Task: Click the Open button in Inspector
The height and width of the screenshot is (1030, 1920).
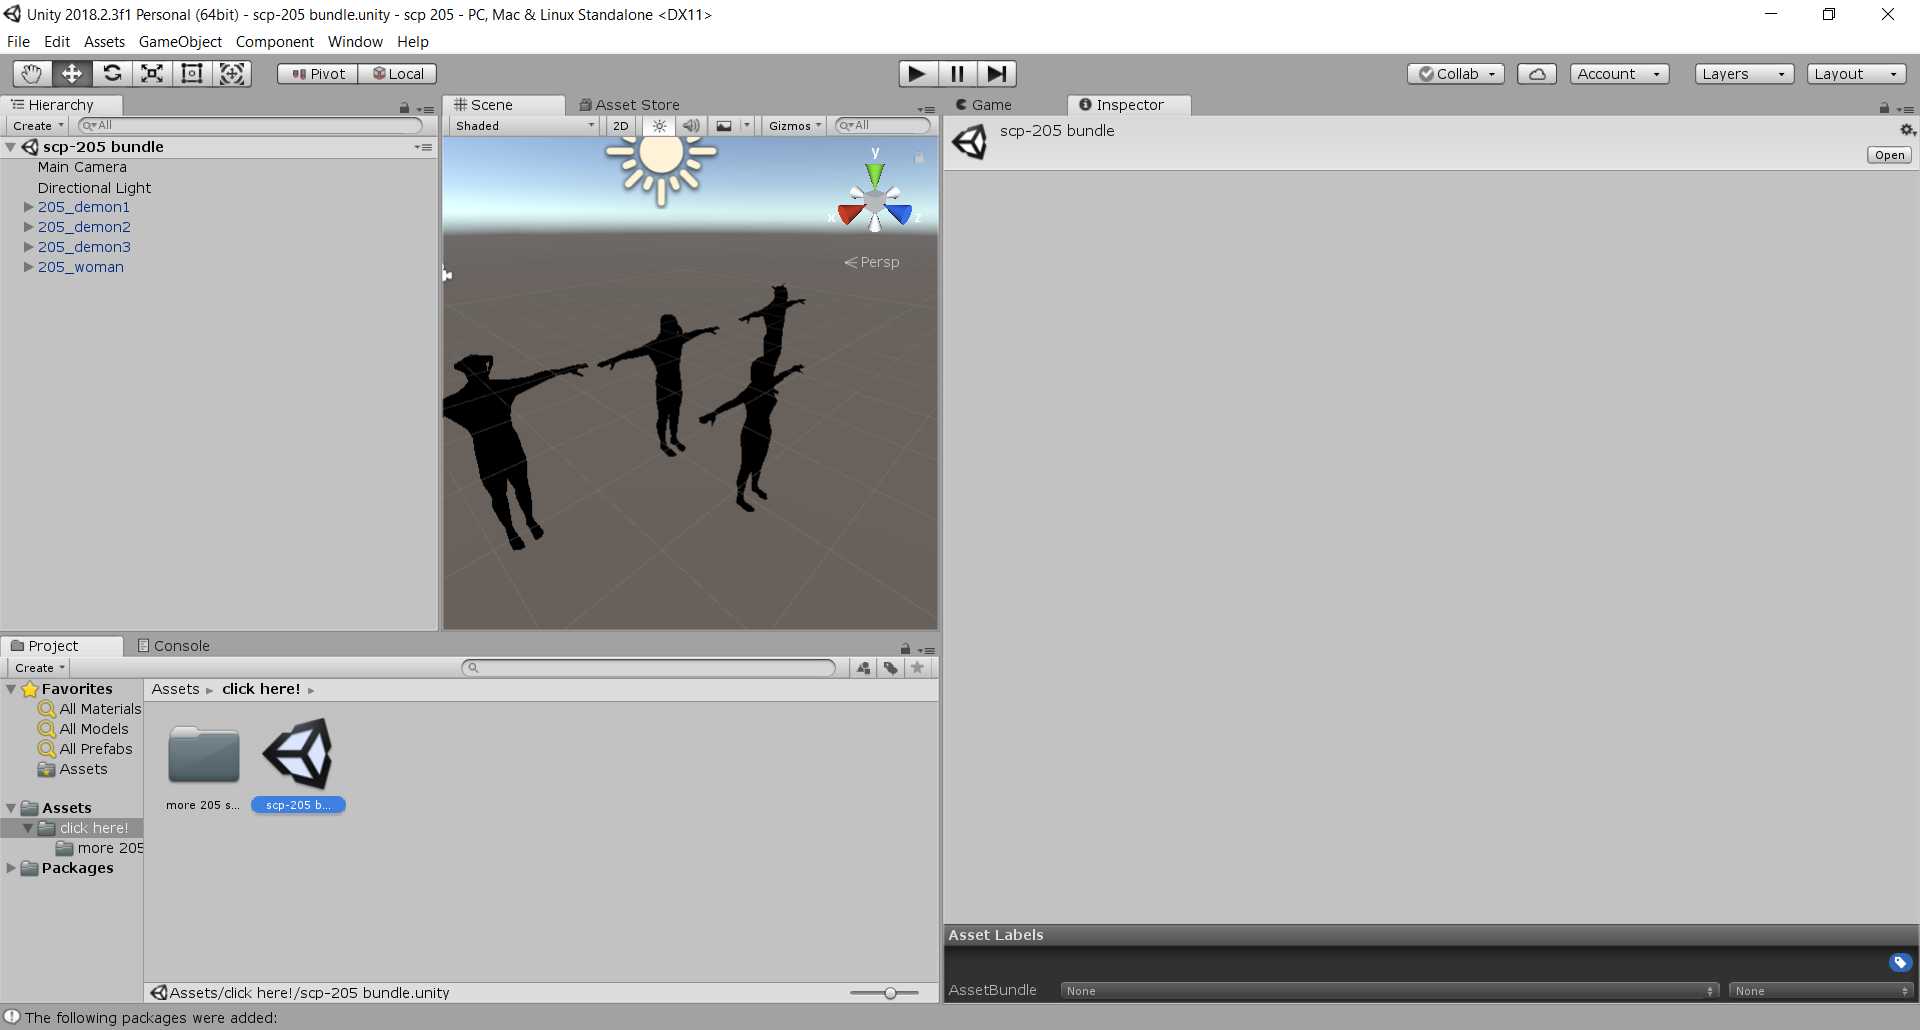Action: coord(1889,155)
